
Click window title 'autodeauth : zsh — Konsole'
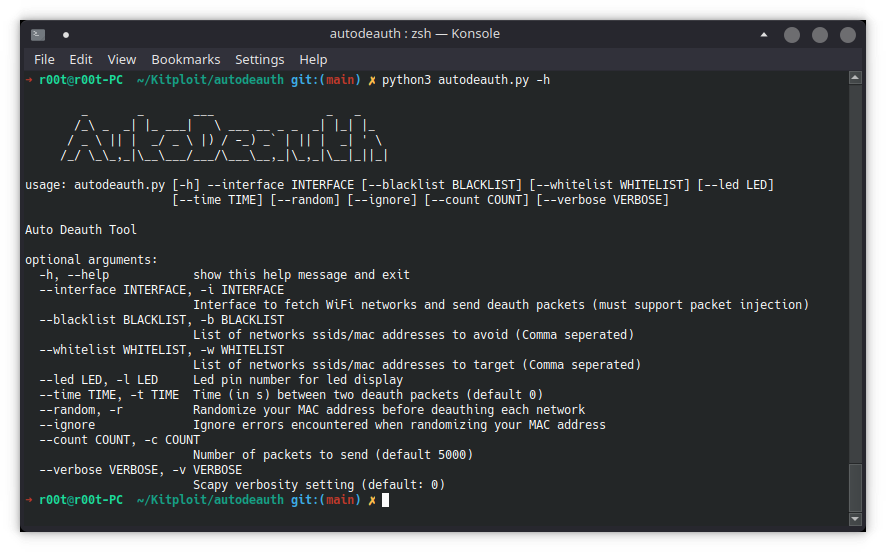pyautogui.click(x=415, y=34)
